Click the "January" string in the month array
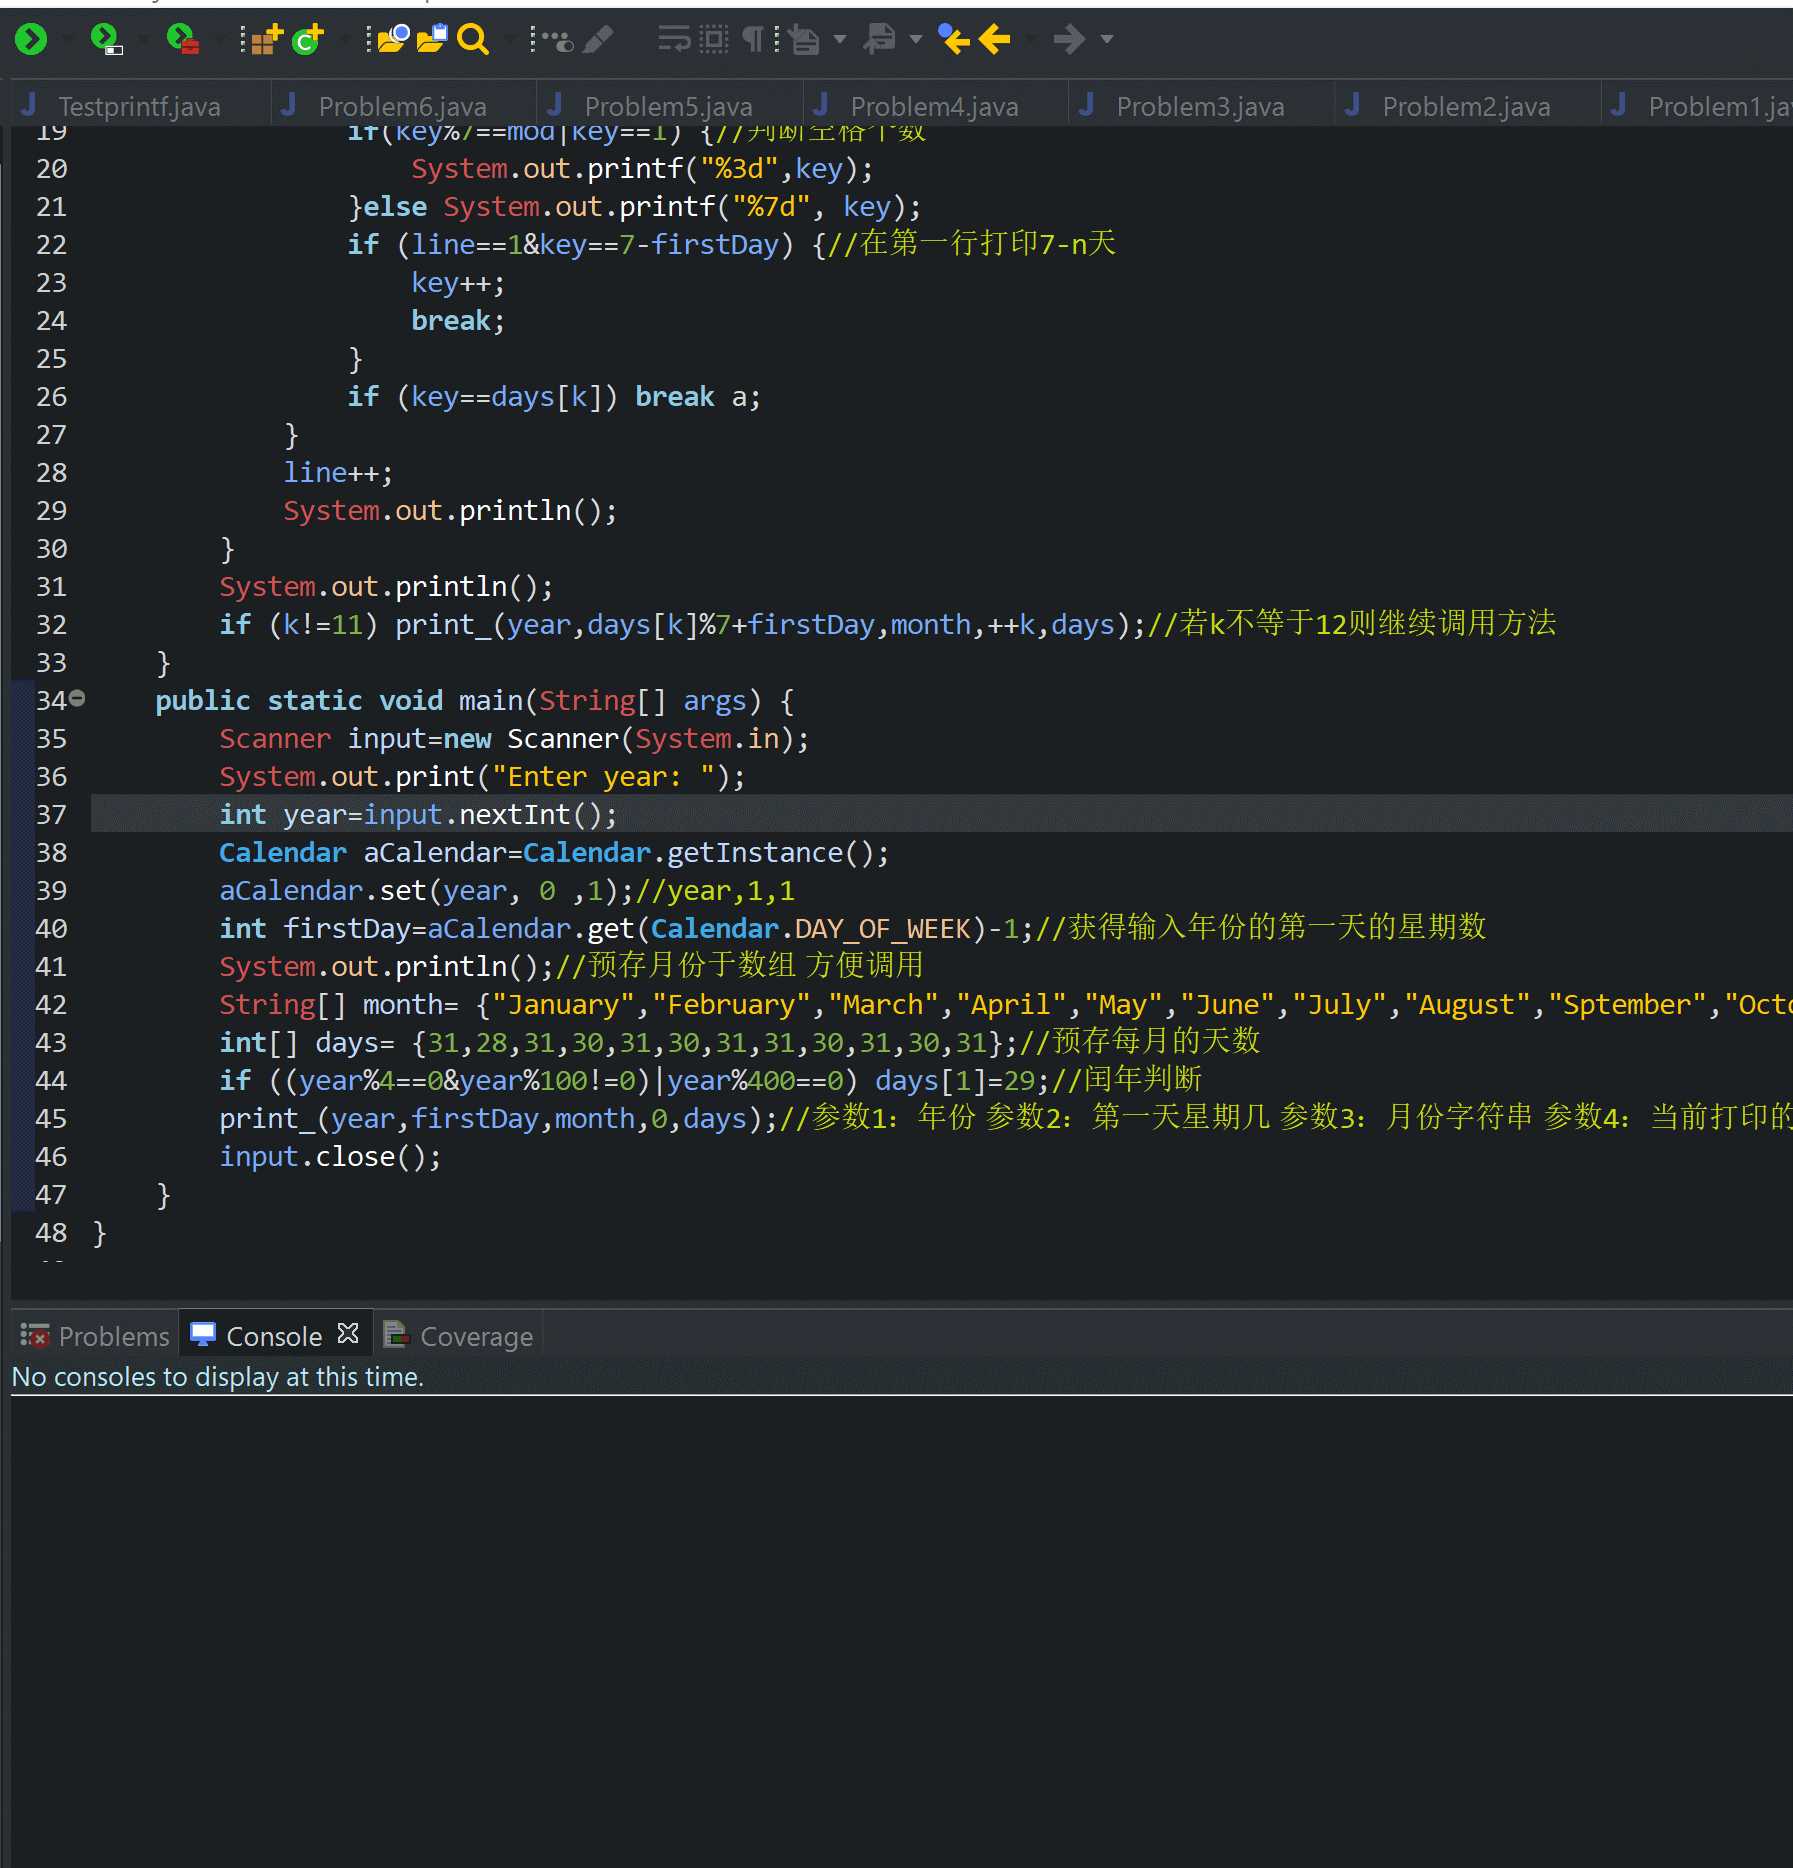Image resolution: width=1793 pixels, height=1868 pixels. pyautogui.click(x=563, y=1004)
